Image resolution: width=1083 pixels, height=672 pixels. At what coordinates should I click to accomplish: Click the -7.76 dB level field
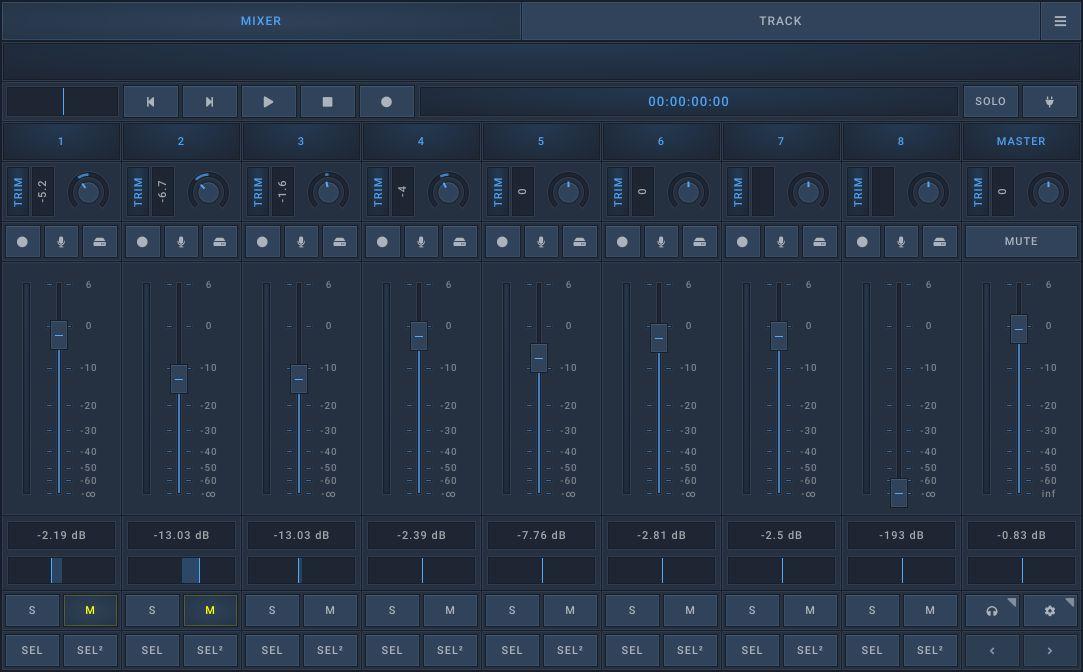coord(542,535)
